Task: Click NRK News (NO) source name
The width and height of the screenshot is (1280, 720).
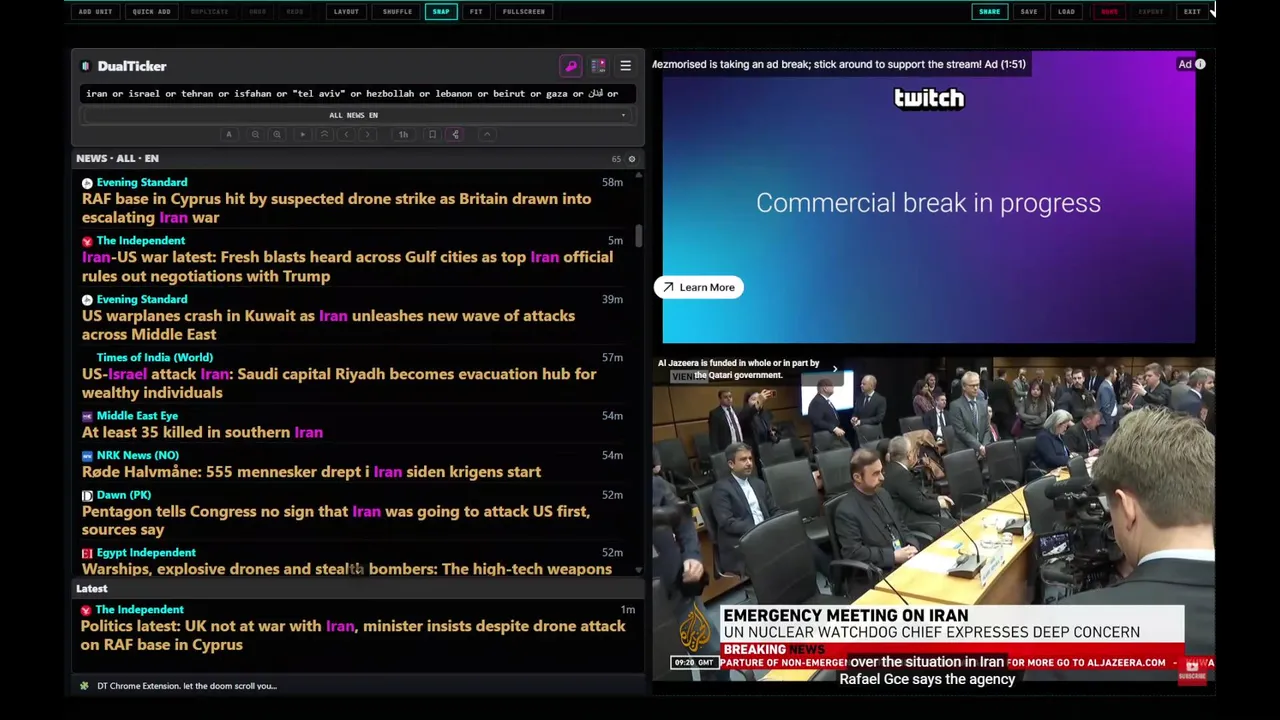Action: (138, 455)
